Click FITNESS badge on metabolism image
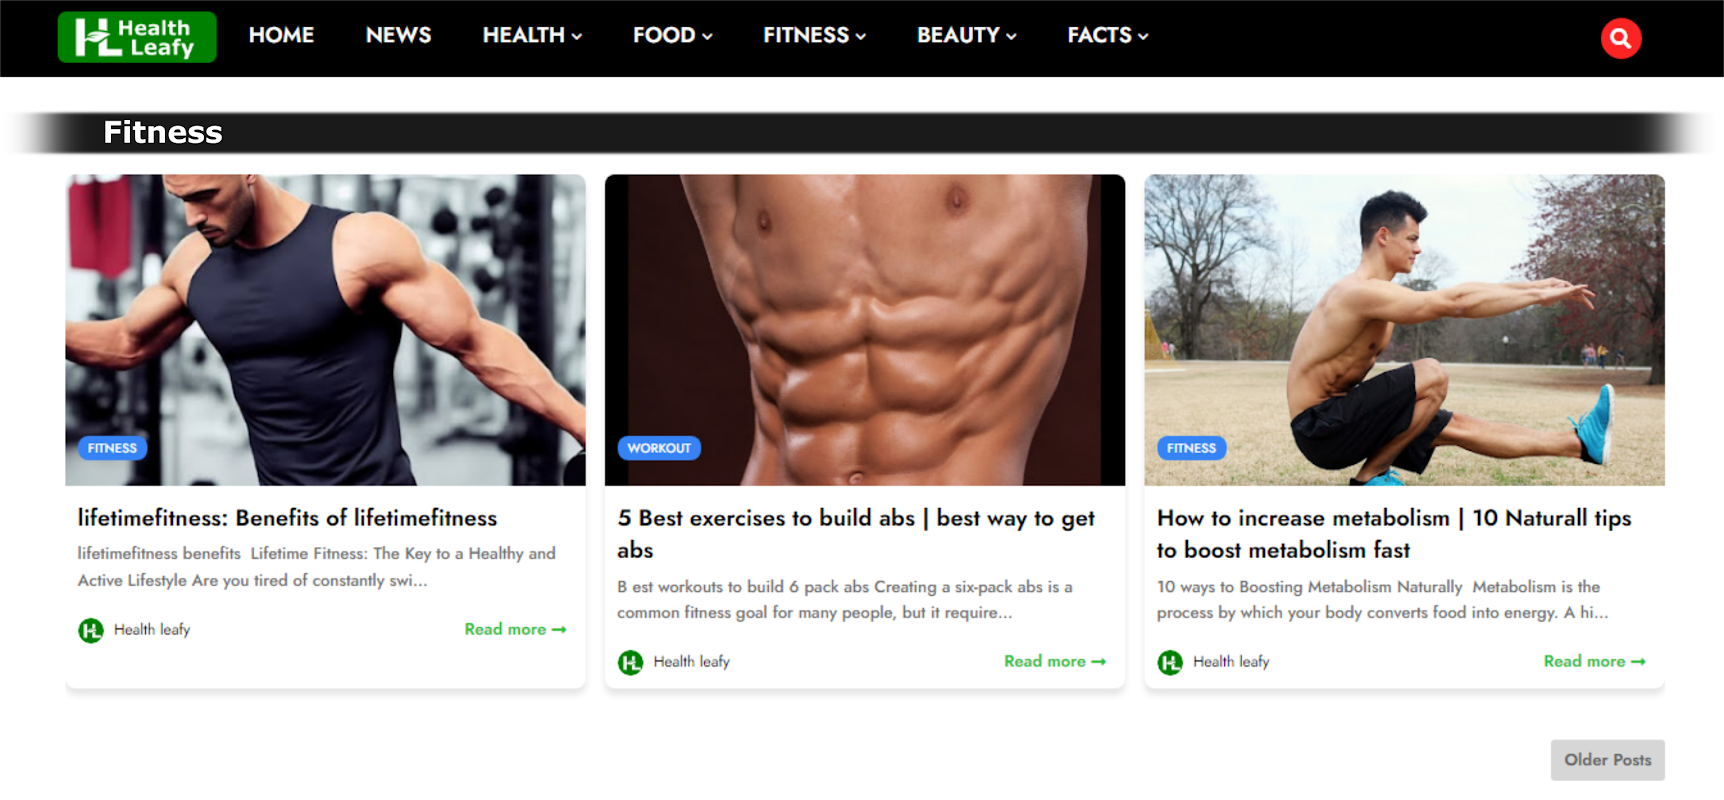 pyautogui.click(x=1191, y=448)
